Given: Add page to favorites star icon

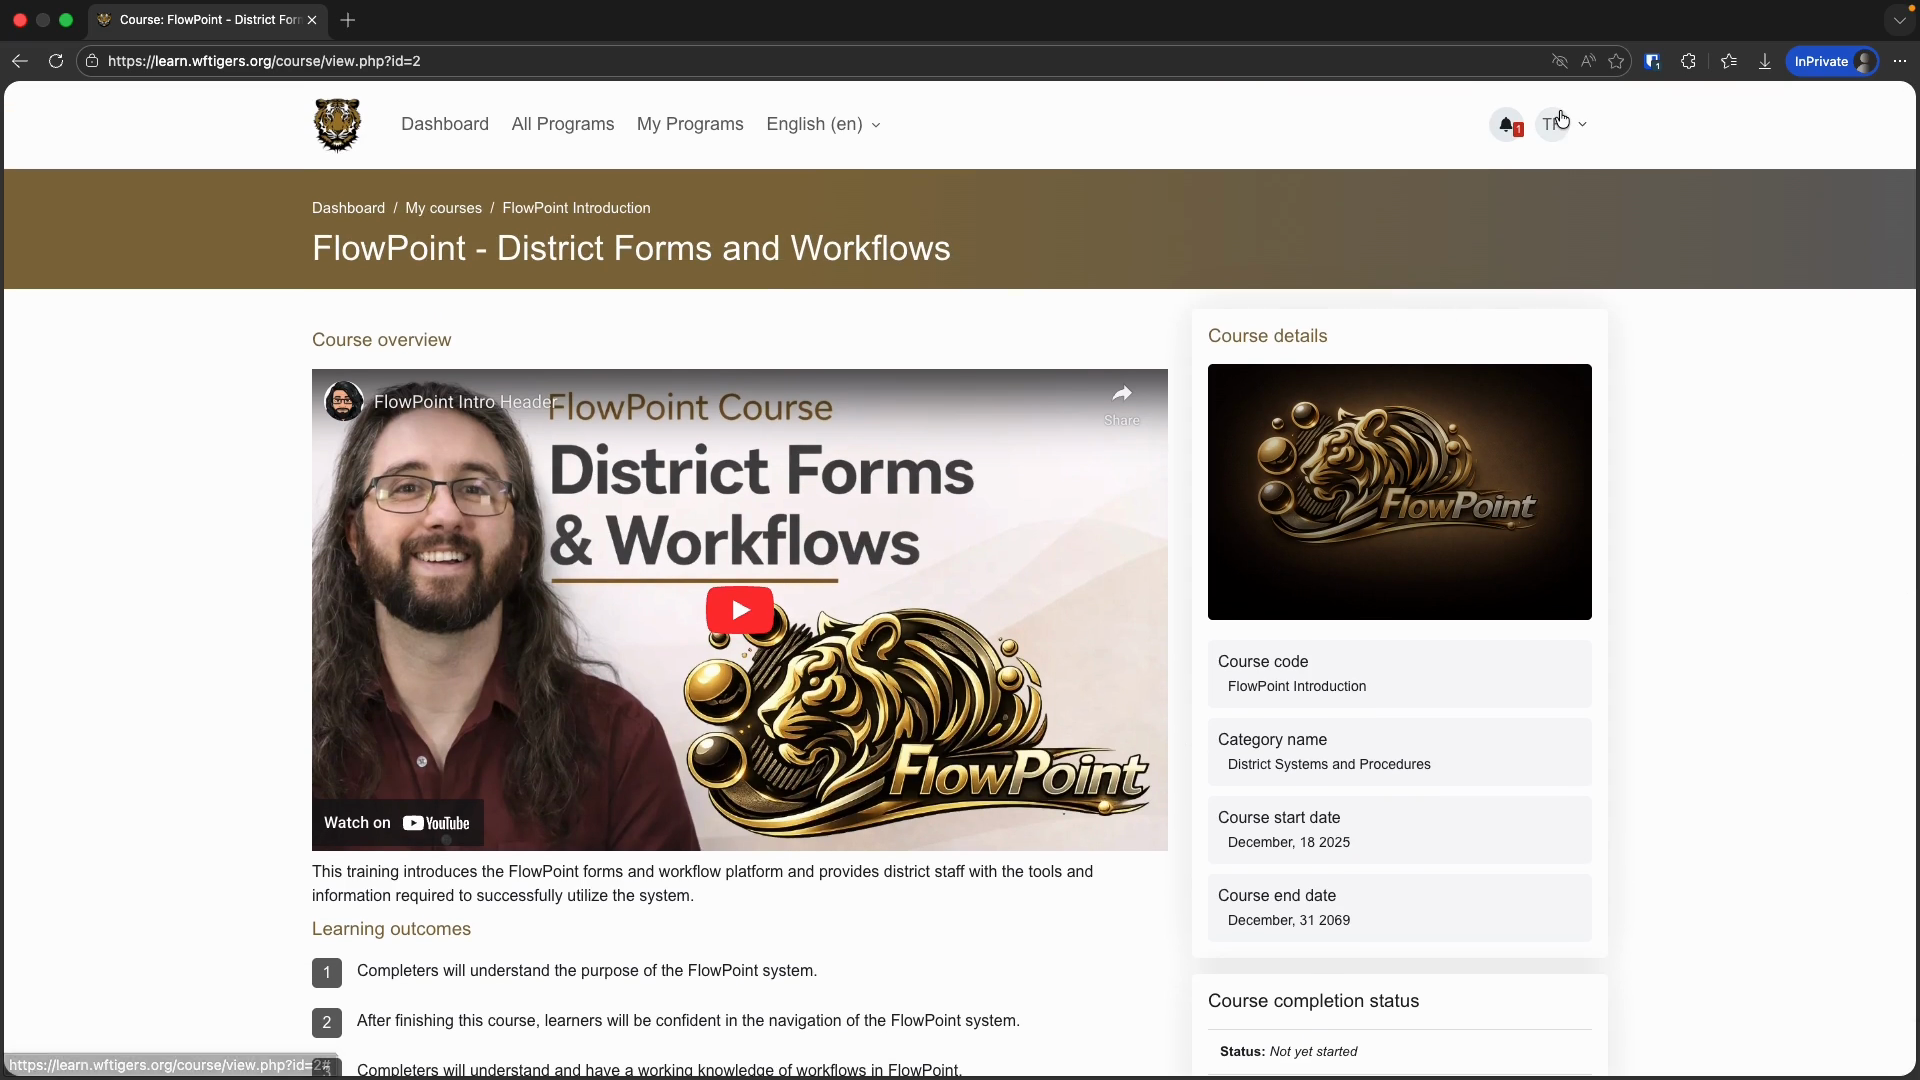Looking at the screenshot, I should (1616, 61).
